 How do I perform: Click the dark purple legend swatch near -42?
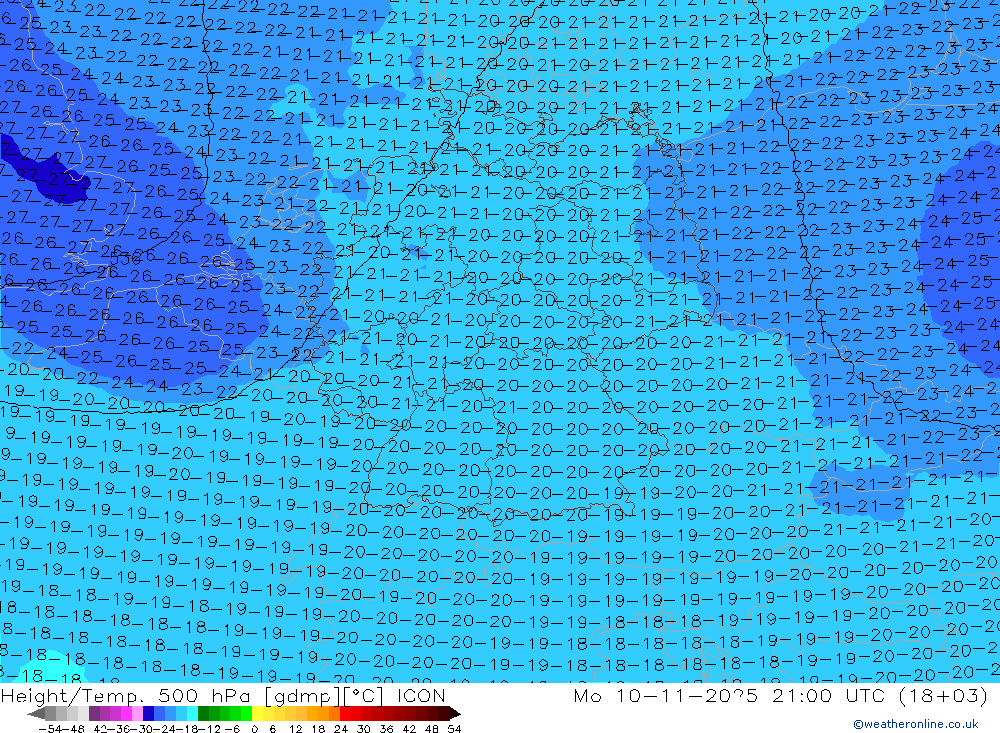pos(94,713)
